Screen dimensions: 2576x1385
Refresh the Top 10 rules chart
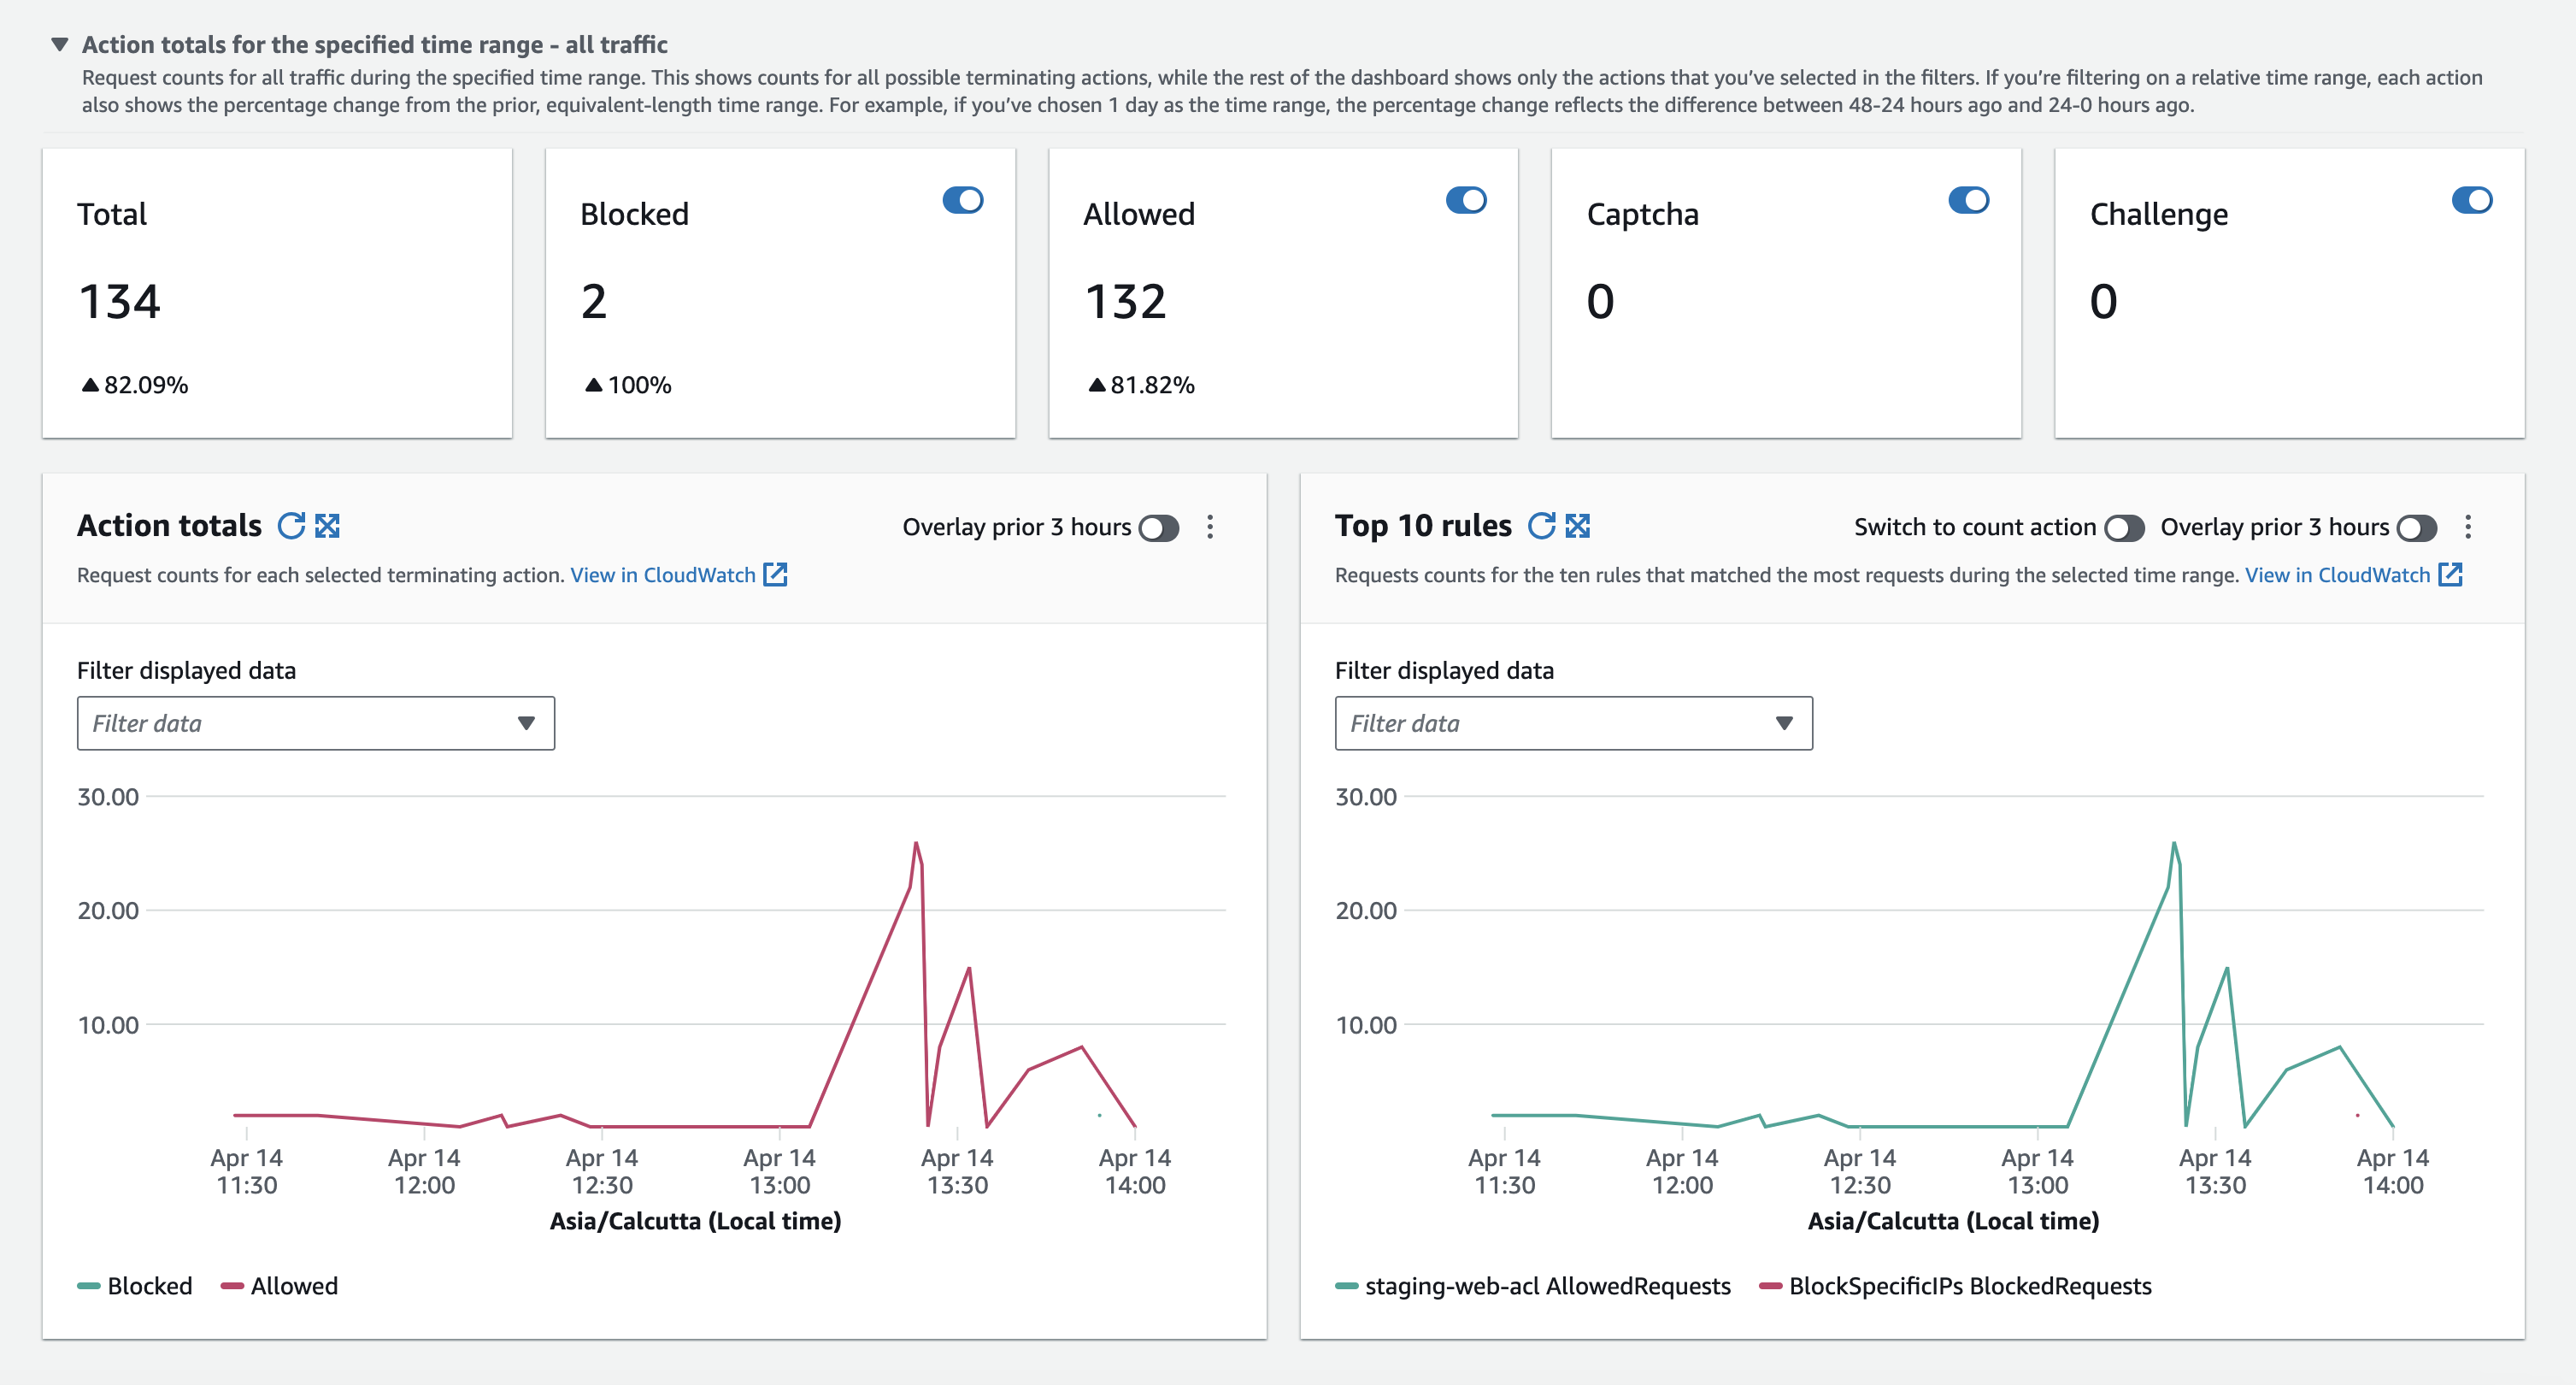click(x=1541, y=525)
